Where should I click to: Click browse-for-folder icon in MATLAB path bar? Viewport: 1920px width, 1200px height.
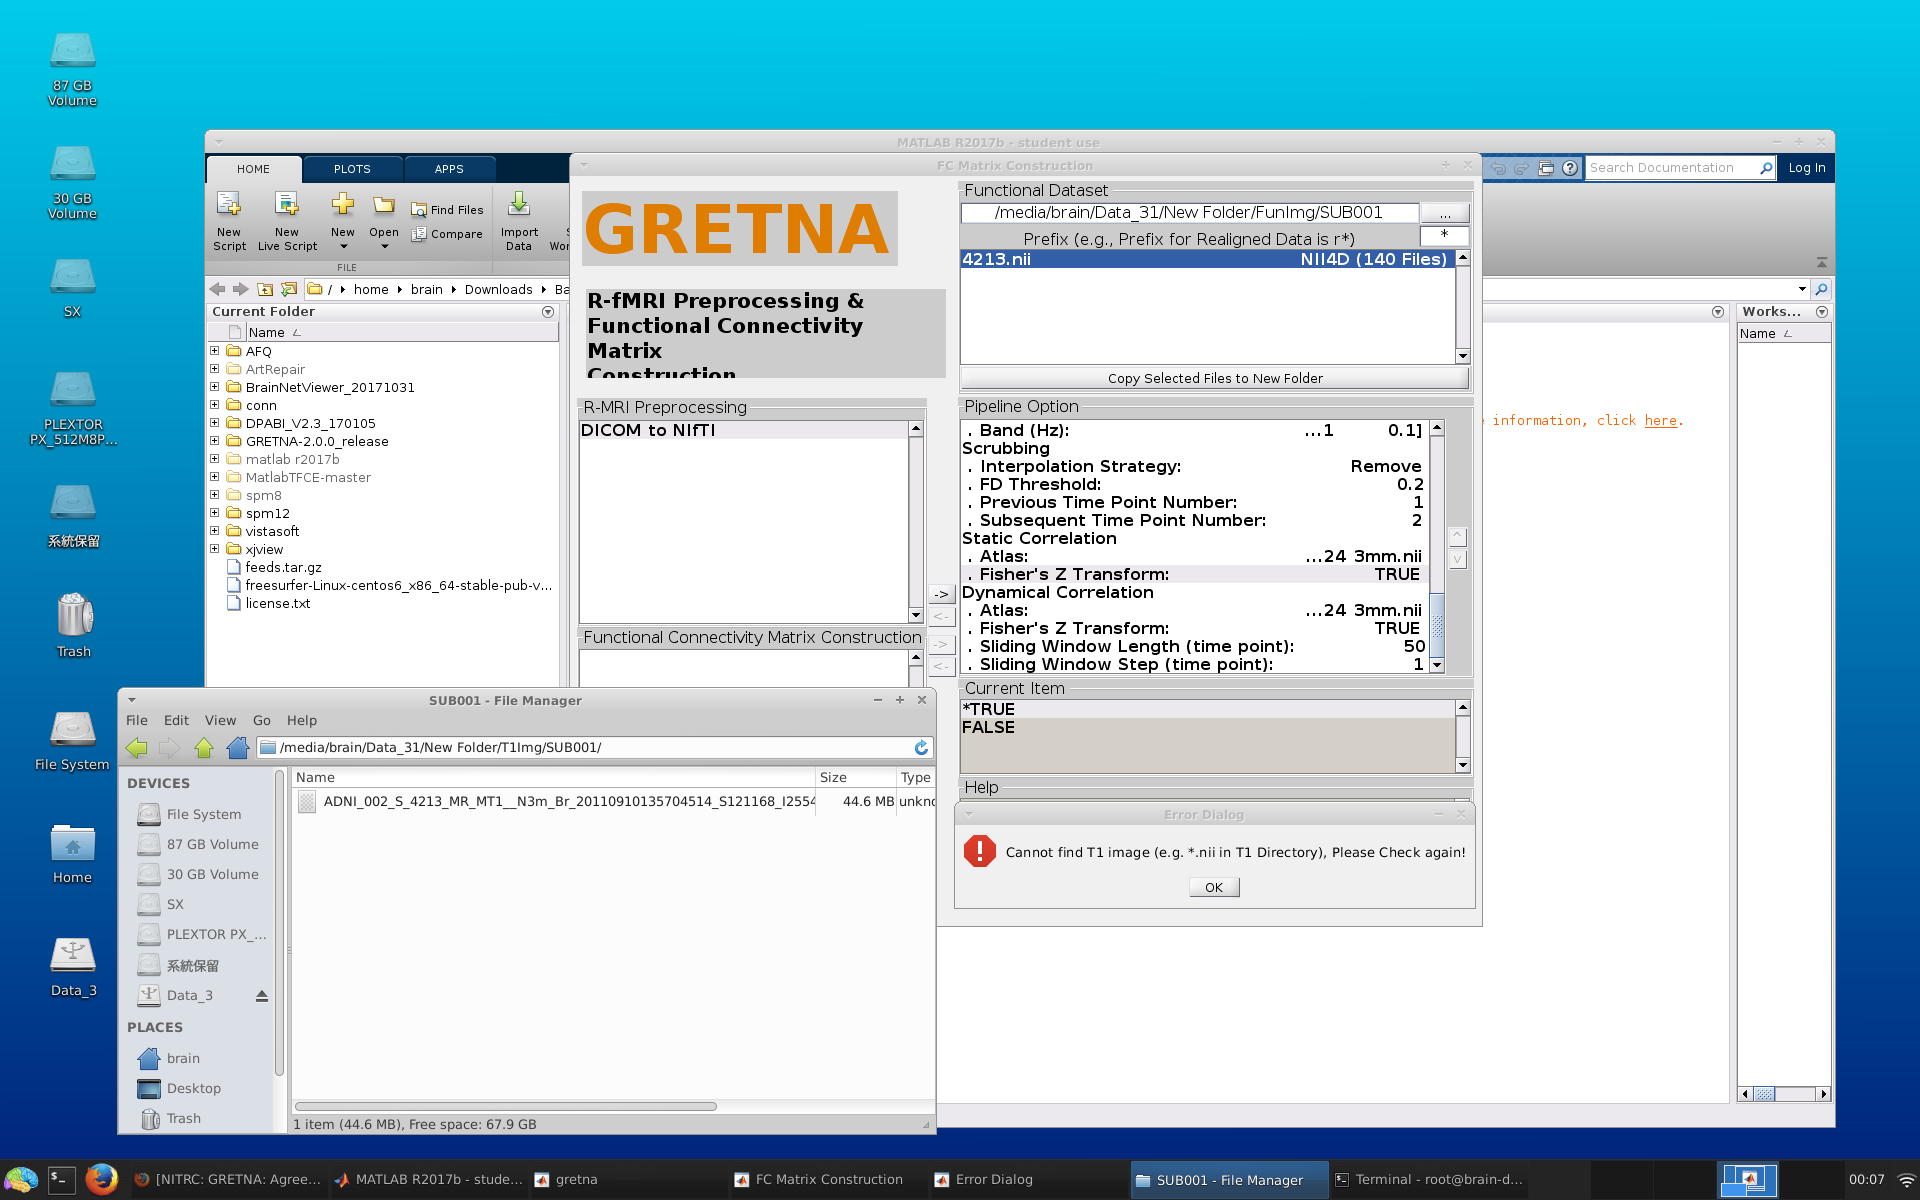pos(289,289)
